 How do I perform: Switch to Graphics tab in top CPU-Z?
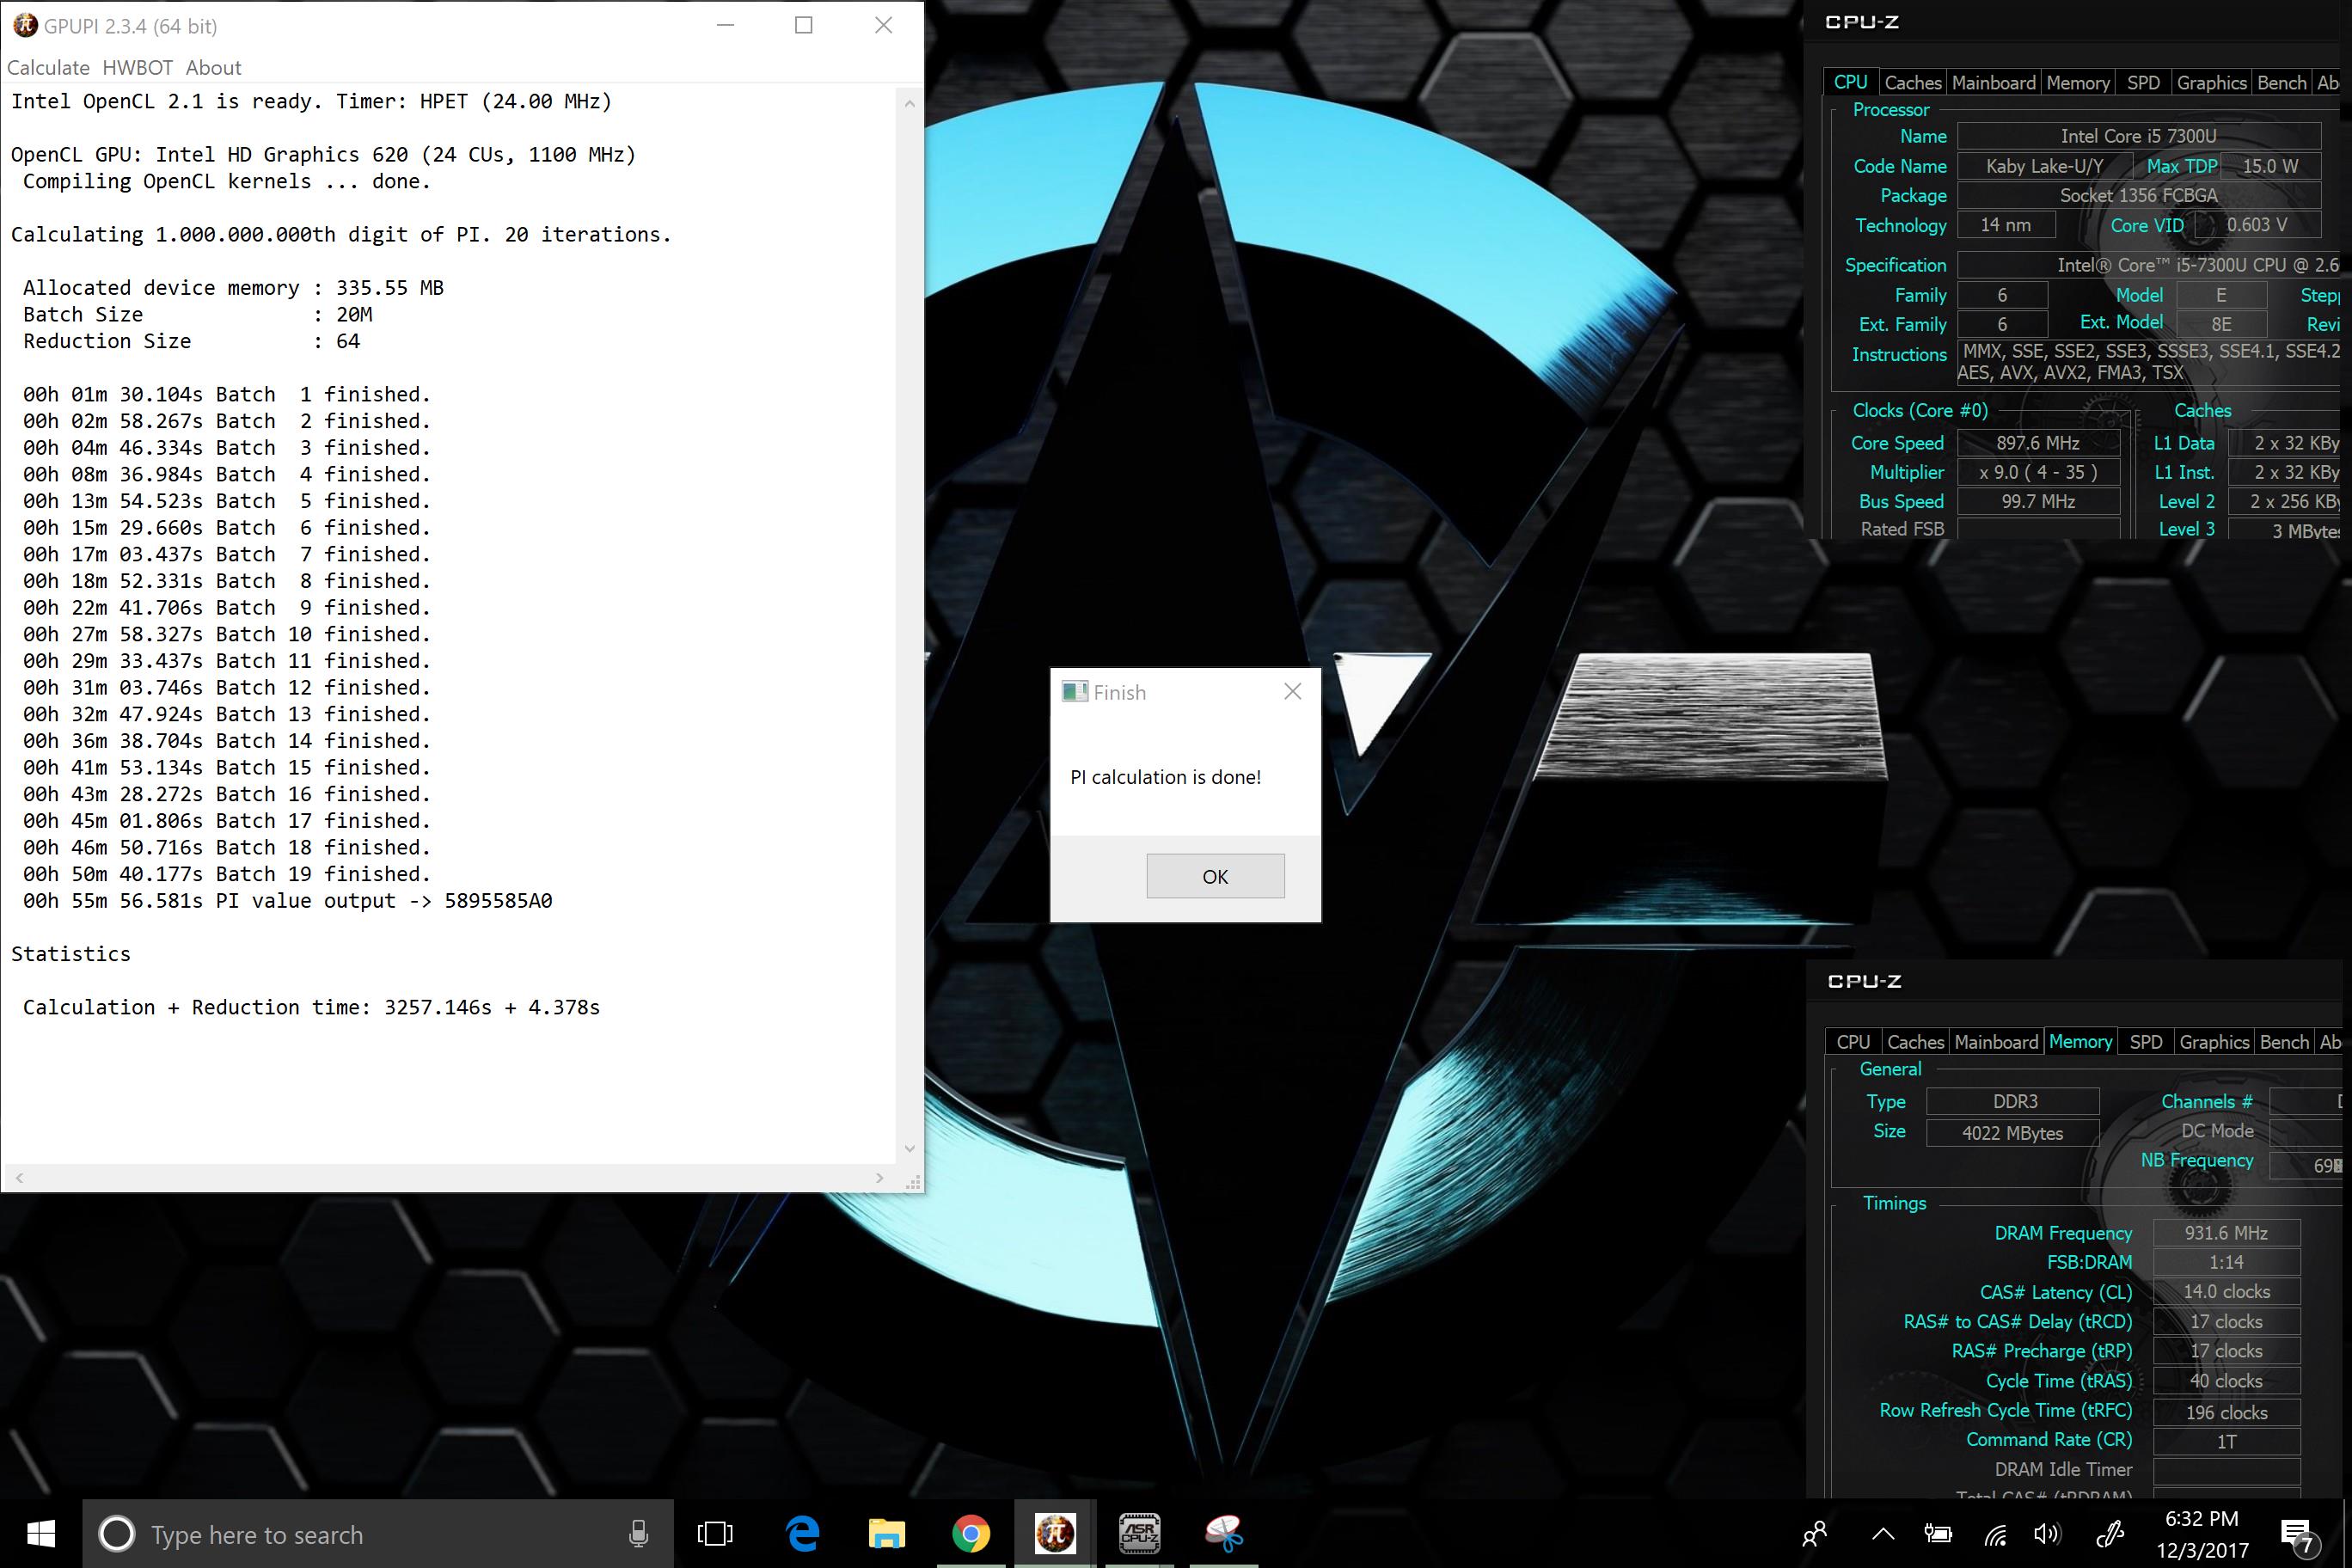2211,83
